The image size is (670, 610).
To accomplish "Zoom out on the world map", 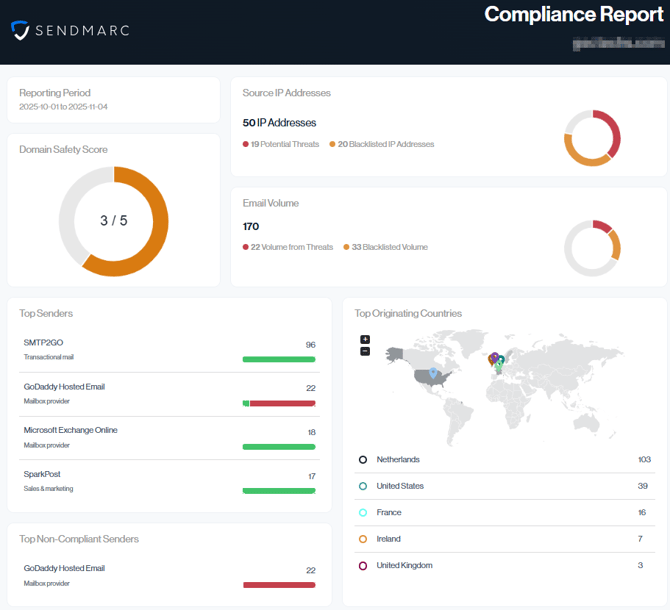I will pyautogui.click(x=365, y=351).
